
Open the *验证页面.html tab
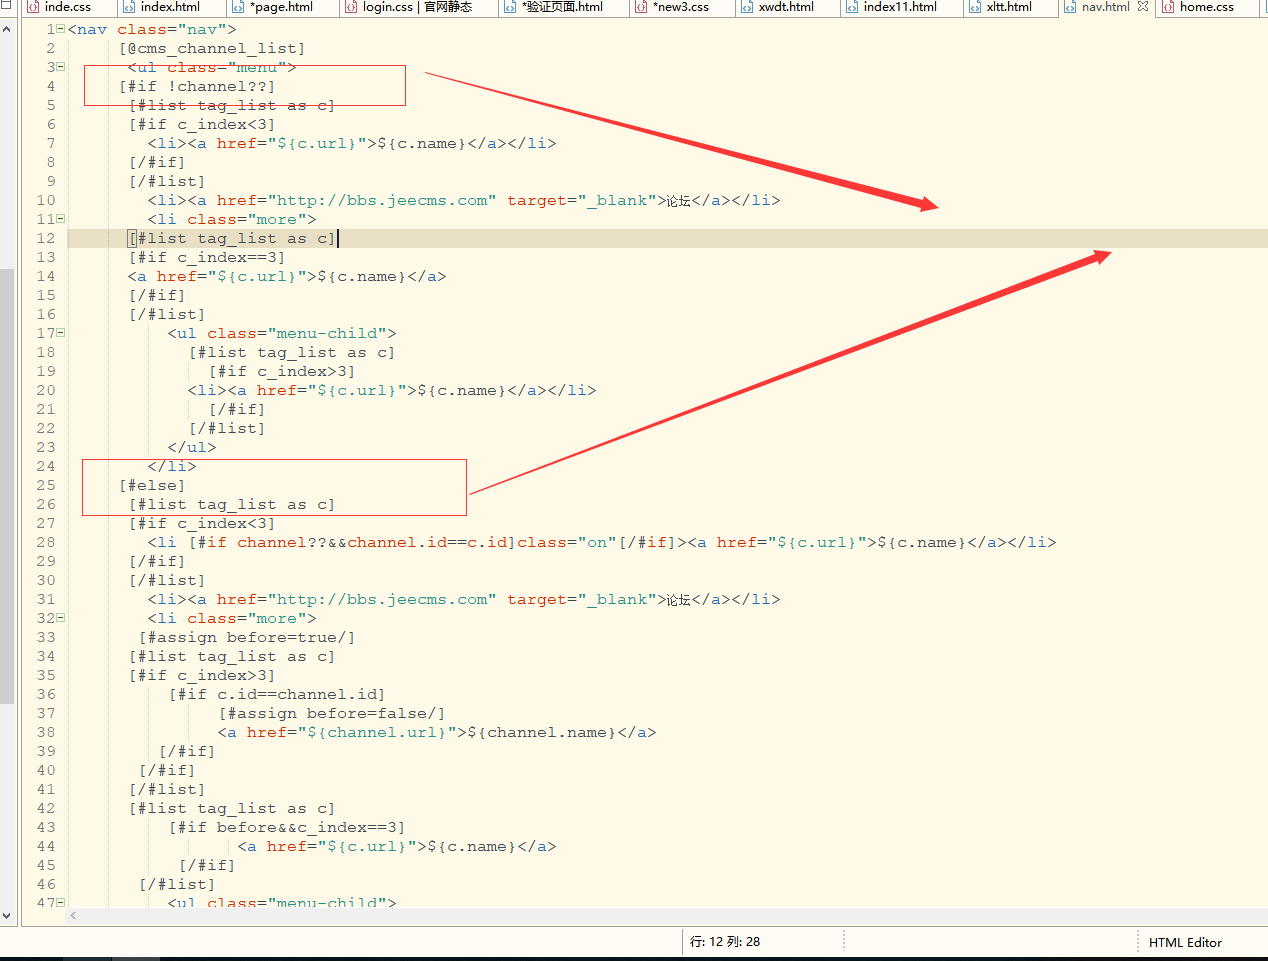click(562, 7)
